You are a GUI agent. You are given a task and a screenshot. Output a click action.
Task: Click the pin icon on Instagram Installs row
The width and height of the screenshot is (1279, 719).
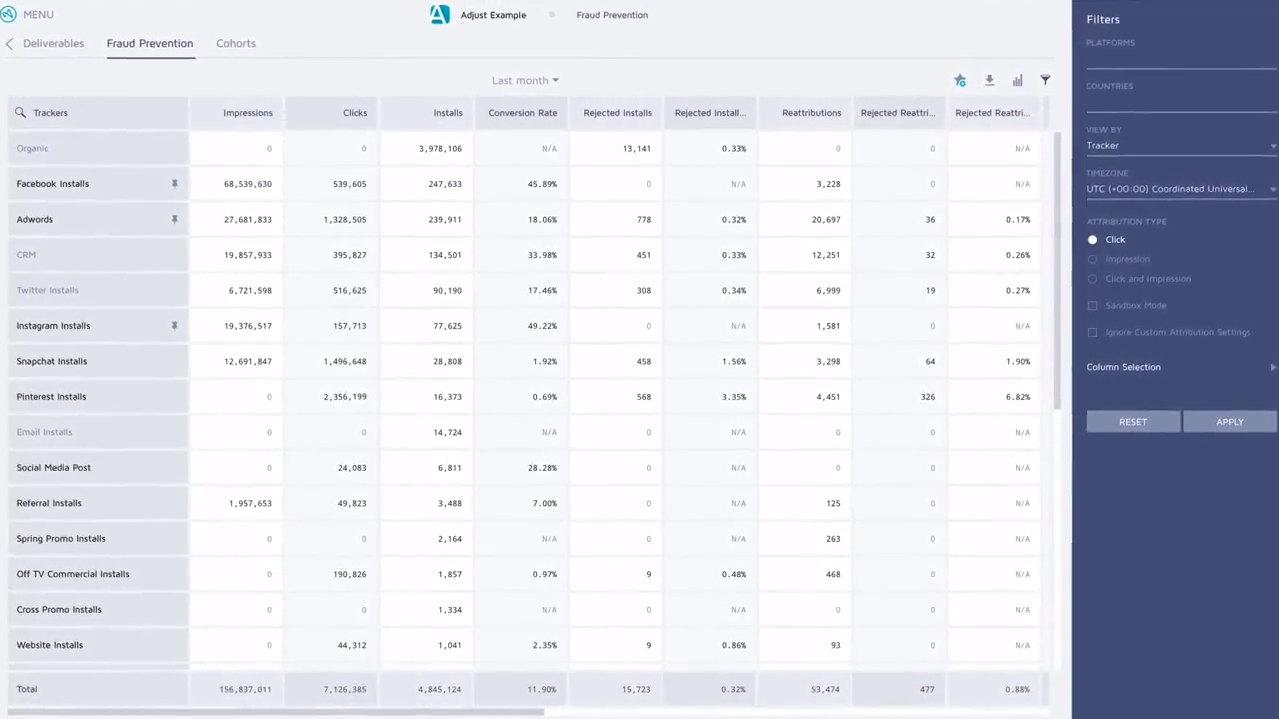(174, 326)
